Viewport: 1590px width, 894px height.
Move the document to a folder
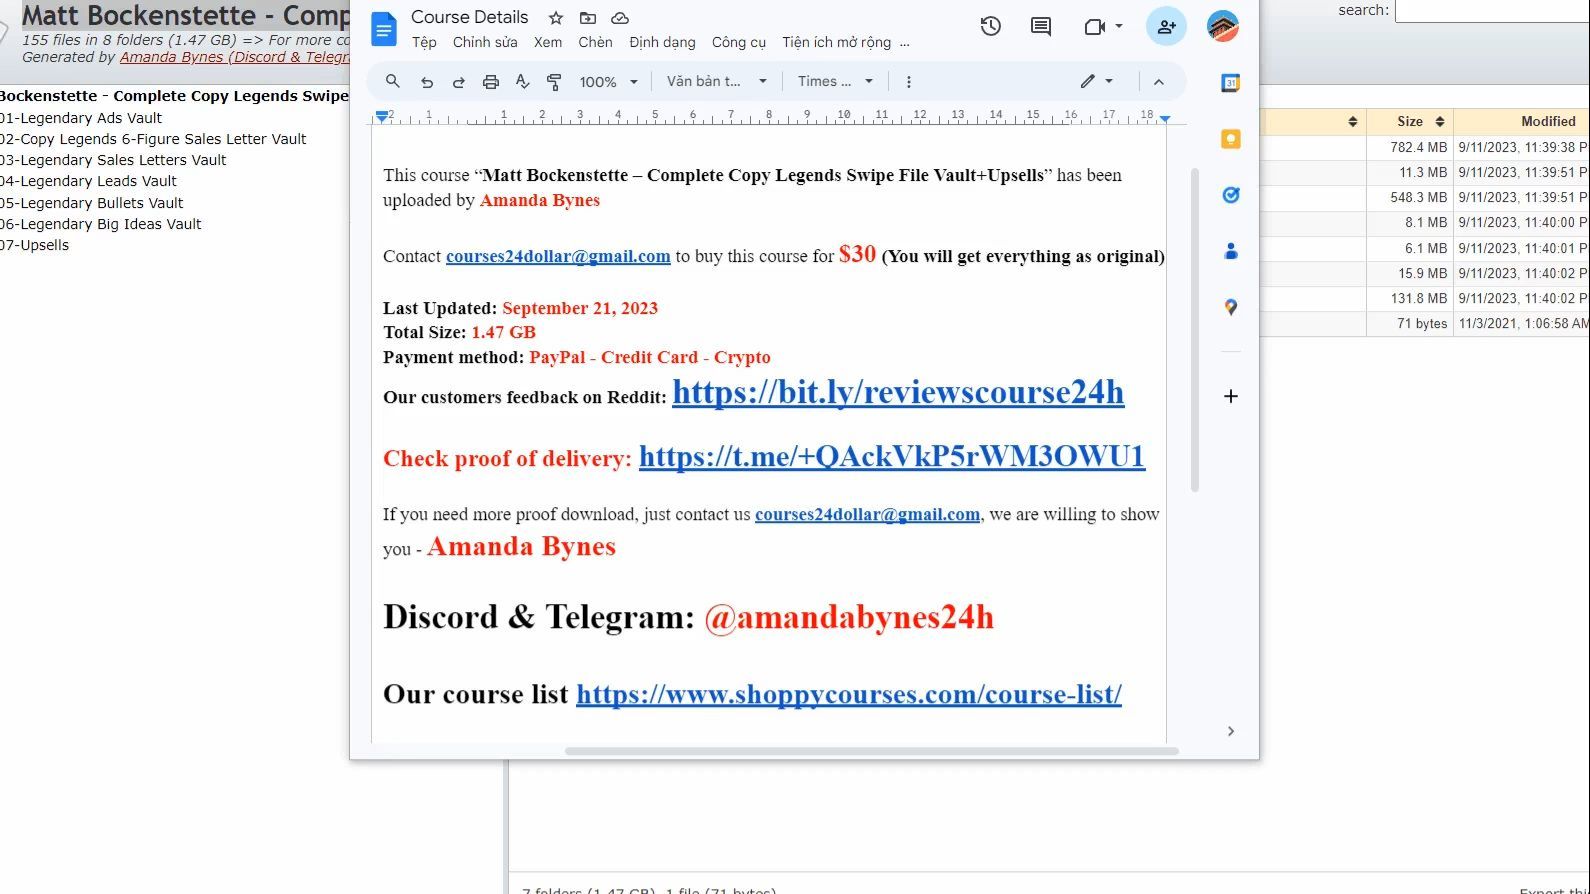588,18
